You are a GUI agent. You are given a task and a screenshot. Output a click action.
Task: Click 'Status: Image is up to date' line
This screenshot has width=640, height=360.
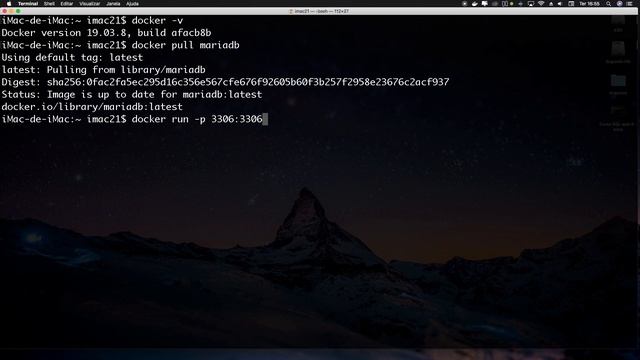[x=132, y=94]
